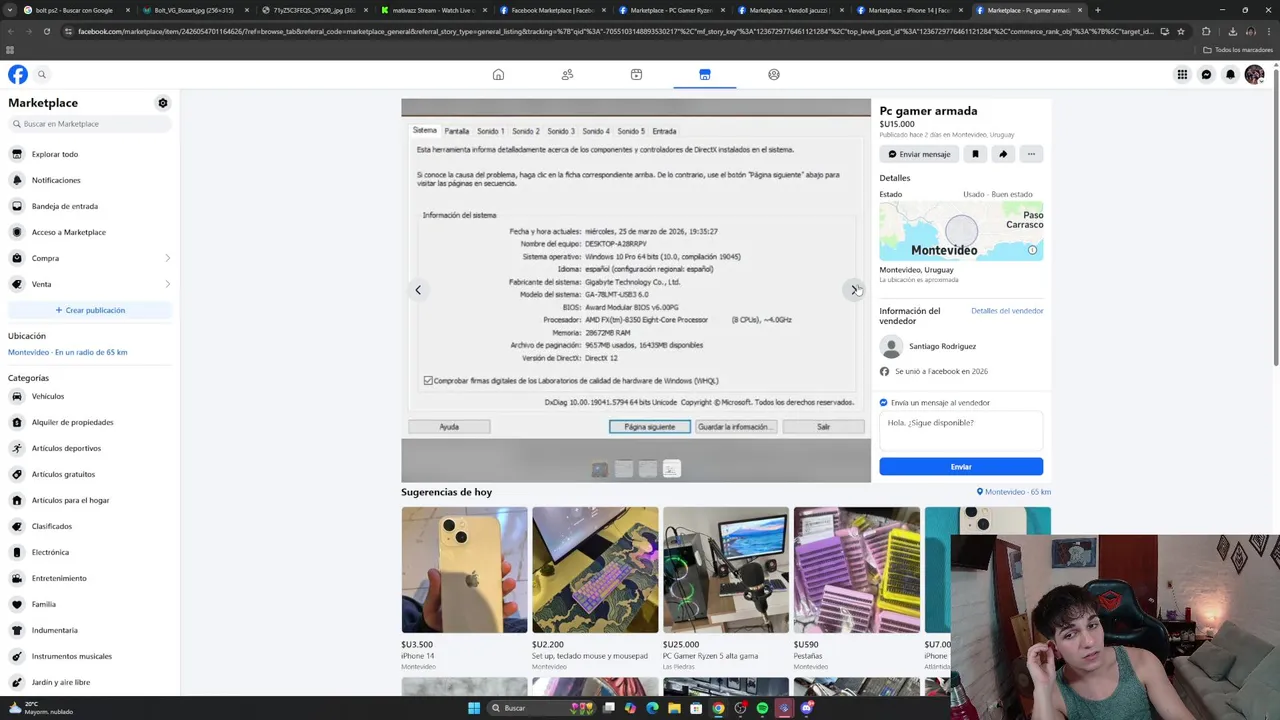
Task: Share the listing with arrow icon
Action: [x=1003, y=154]
